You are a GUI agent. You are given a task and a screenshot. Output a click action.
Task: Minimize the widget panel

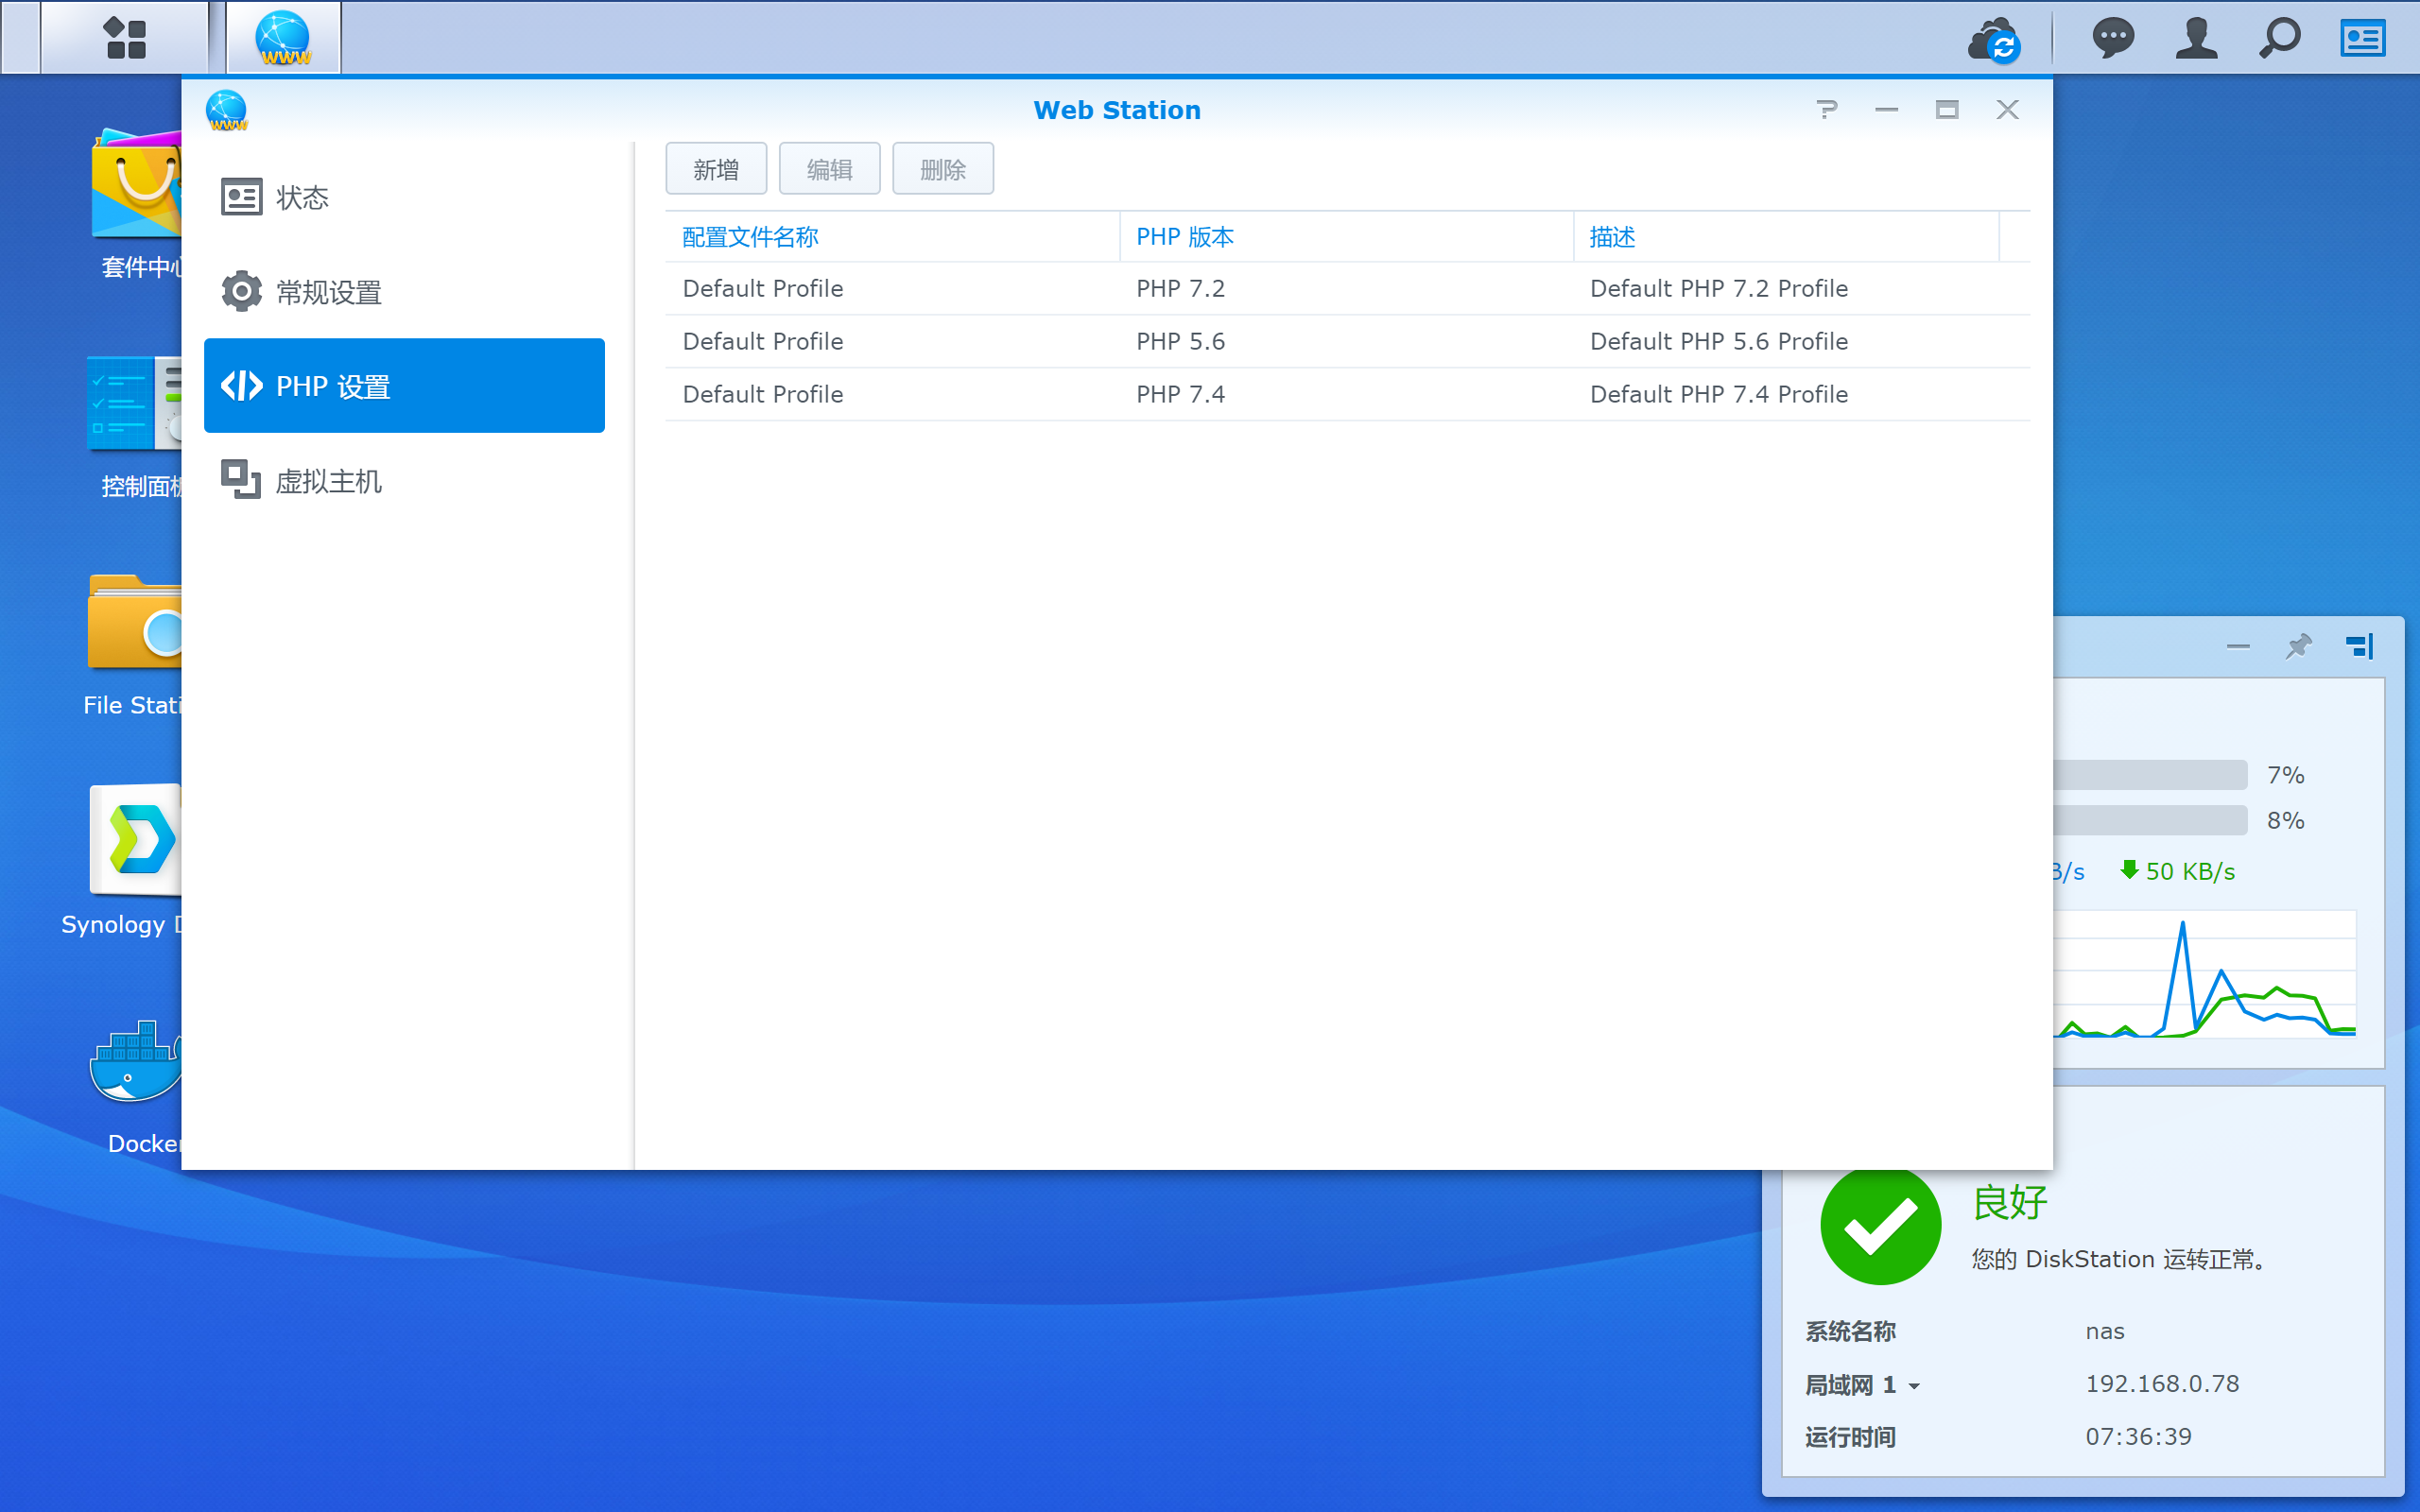[2238, 646]
